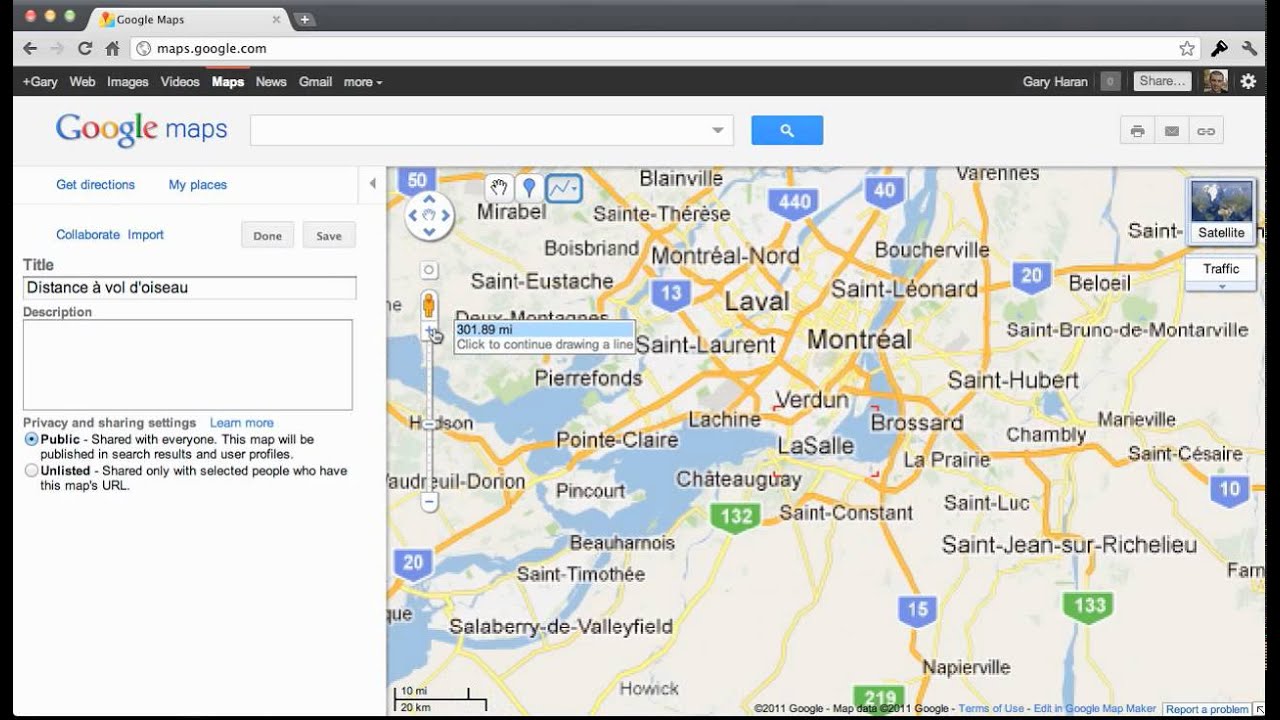Close the Google Maps tab
This screenshot has width=1280, height=720.
277,19
